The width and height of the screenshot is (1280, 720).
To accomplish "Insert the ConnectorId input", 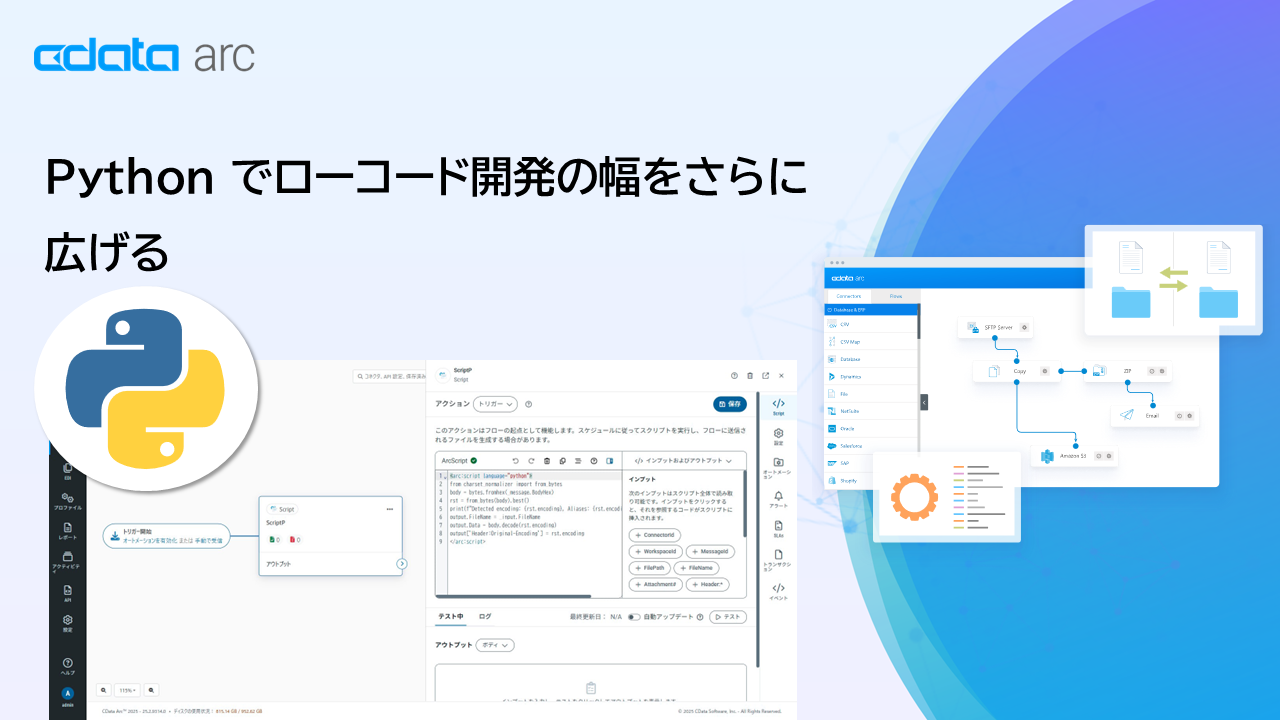I will click(656, 535).
